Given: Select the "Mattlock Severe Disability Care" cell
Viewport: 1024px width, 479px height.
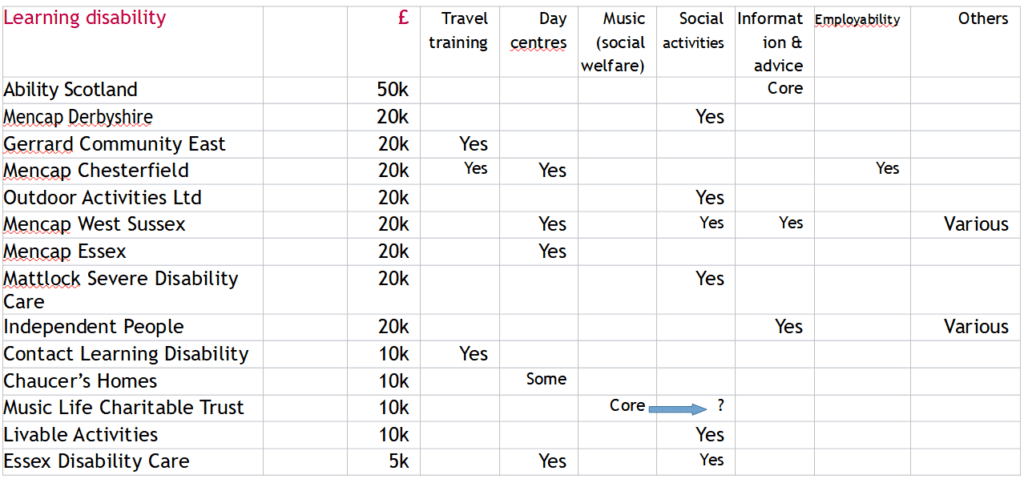Looking at the screenshot, I should tap(120, 289).
